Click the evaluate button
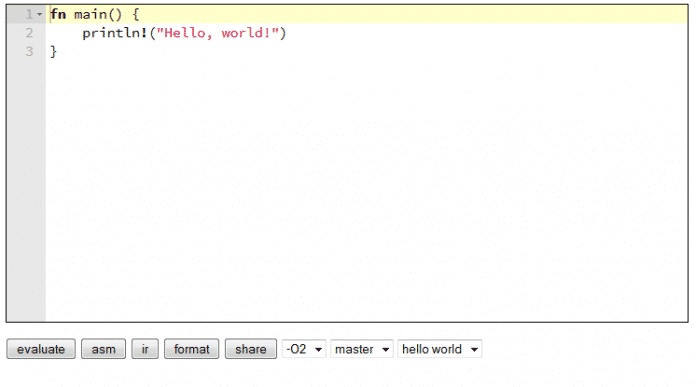 (x=41, y=349)
